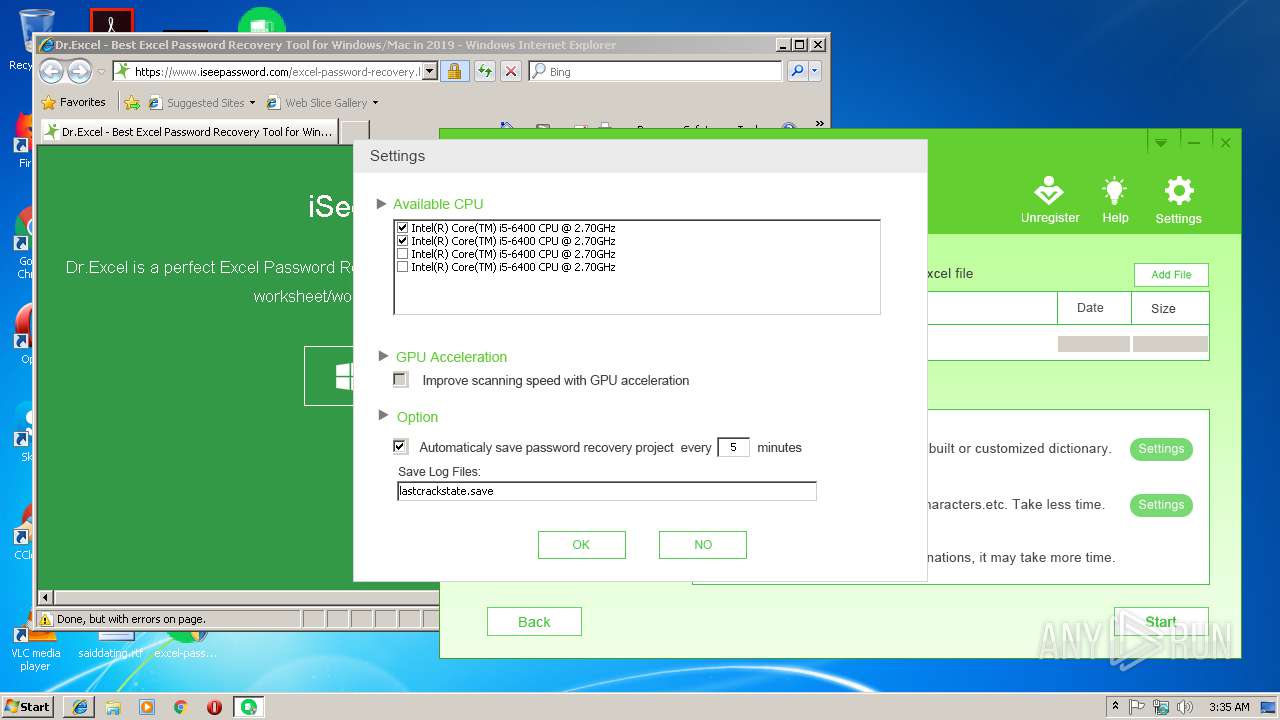This screenshot has width=1280, height=720.
Task: Open Help lightbulb in Dr.Excel header
Action: pos(1115,200)
